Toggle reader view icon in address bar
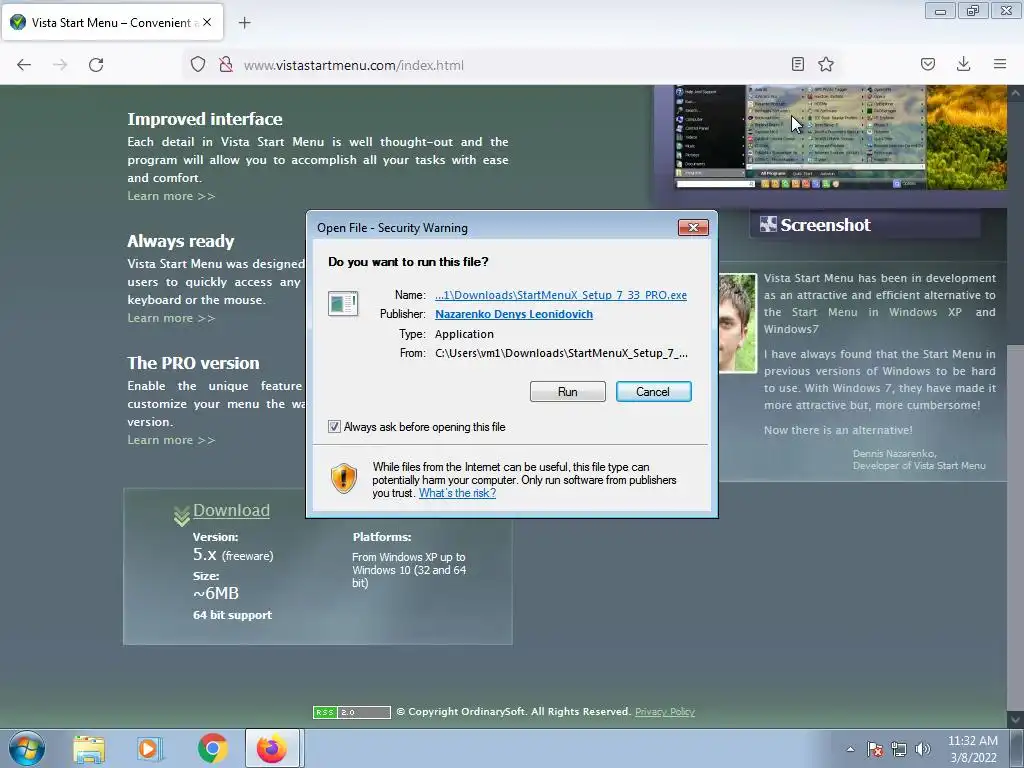This screenshot has width=1024, height=768. pyautogui.click(x=797, y=64)
